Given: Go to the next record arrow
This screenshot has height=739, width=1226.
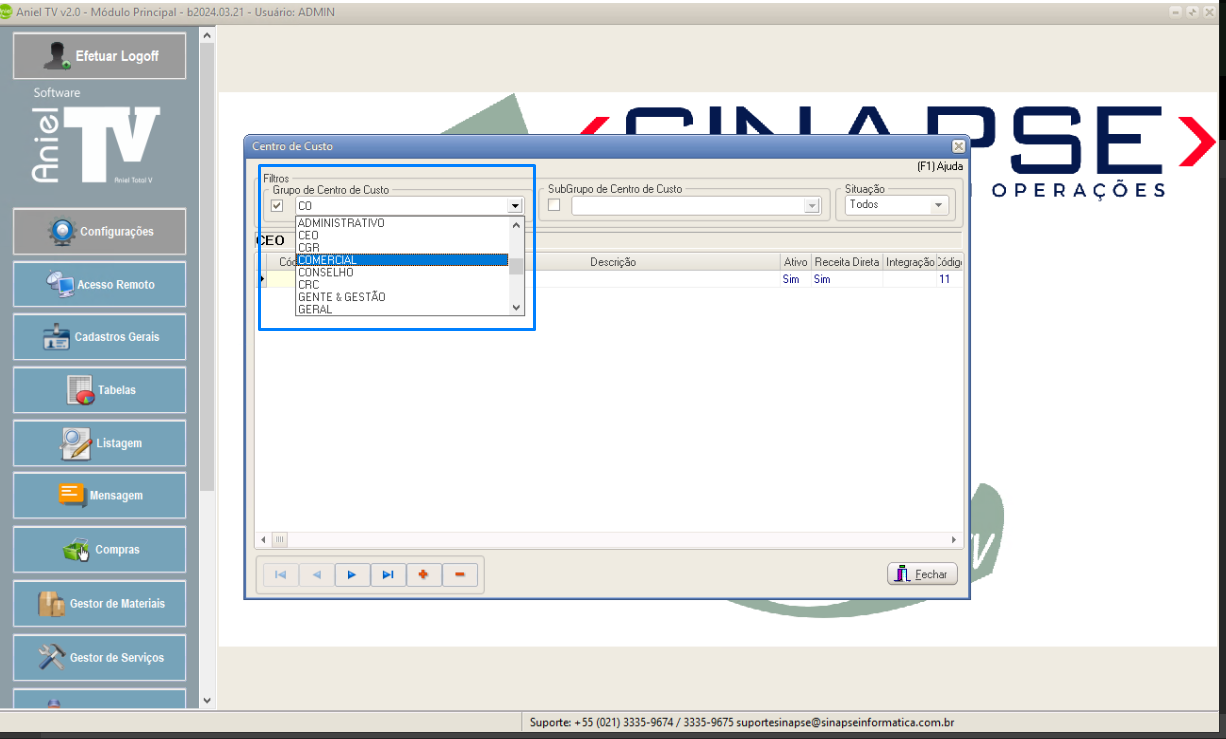Looking at the screenshot, I should (352, 575).
